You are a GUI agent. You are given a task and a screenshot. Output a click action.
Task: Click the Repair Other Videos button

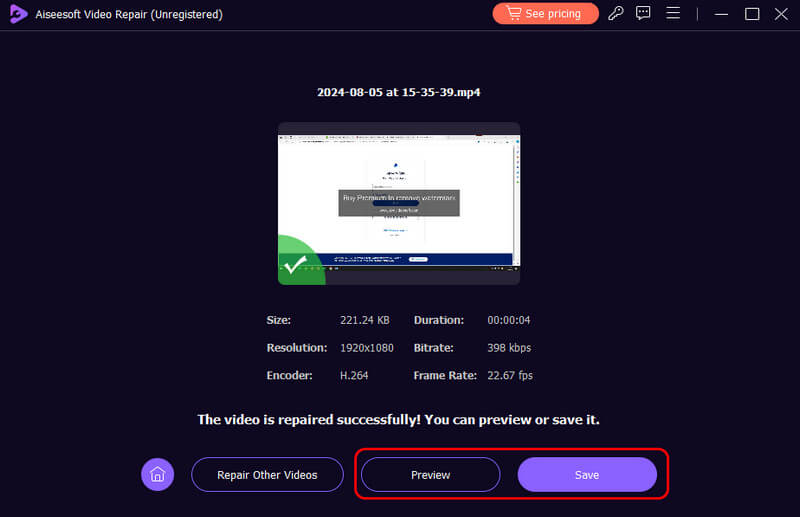click(267, 475)
